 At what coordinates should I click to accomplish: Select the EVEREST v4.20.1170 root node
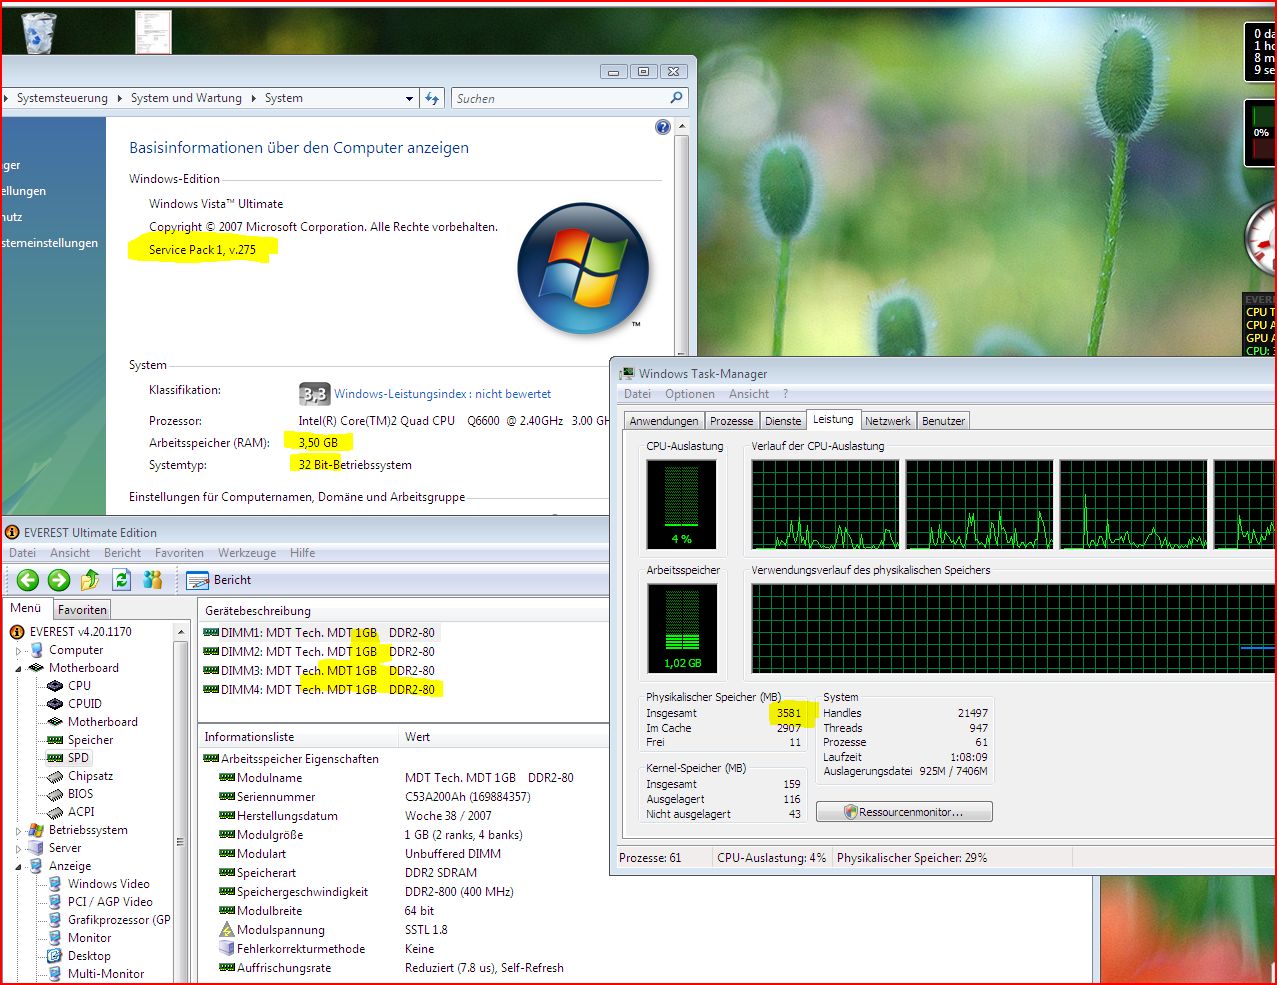(81, 632)
